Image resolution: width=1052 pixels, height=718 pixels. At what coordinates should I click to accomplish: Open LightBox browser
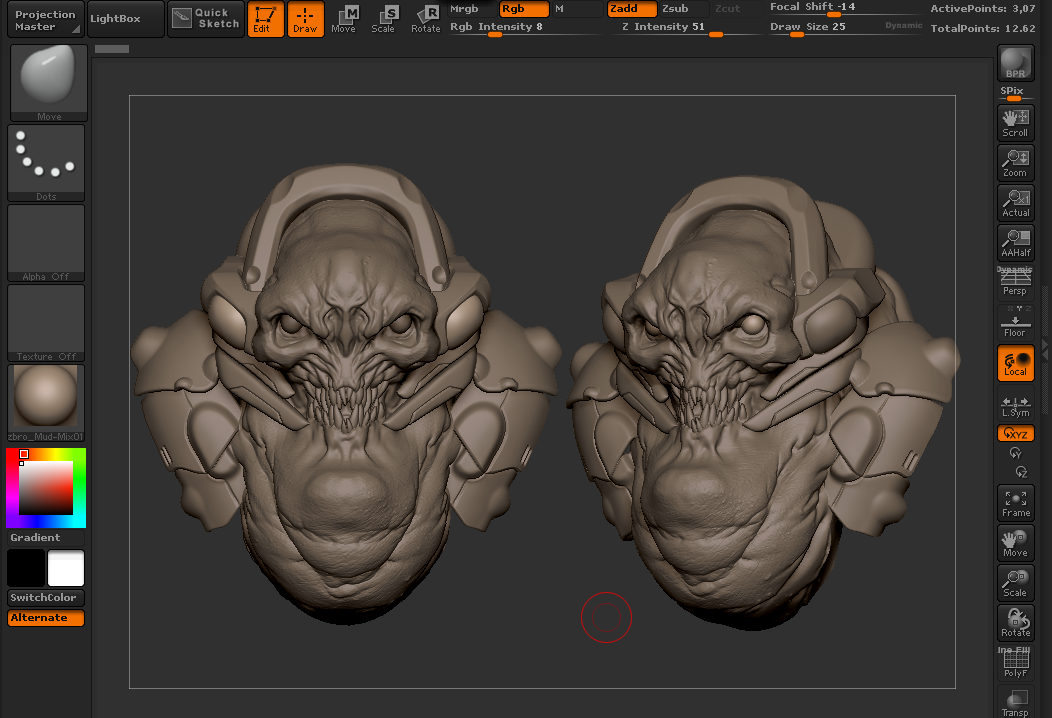click(125, 19)
